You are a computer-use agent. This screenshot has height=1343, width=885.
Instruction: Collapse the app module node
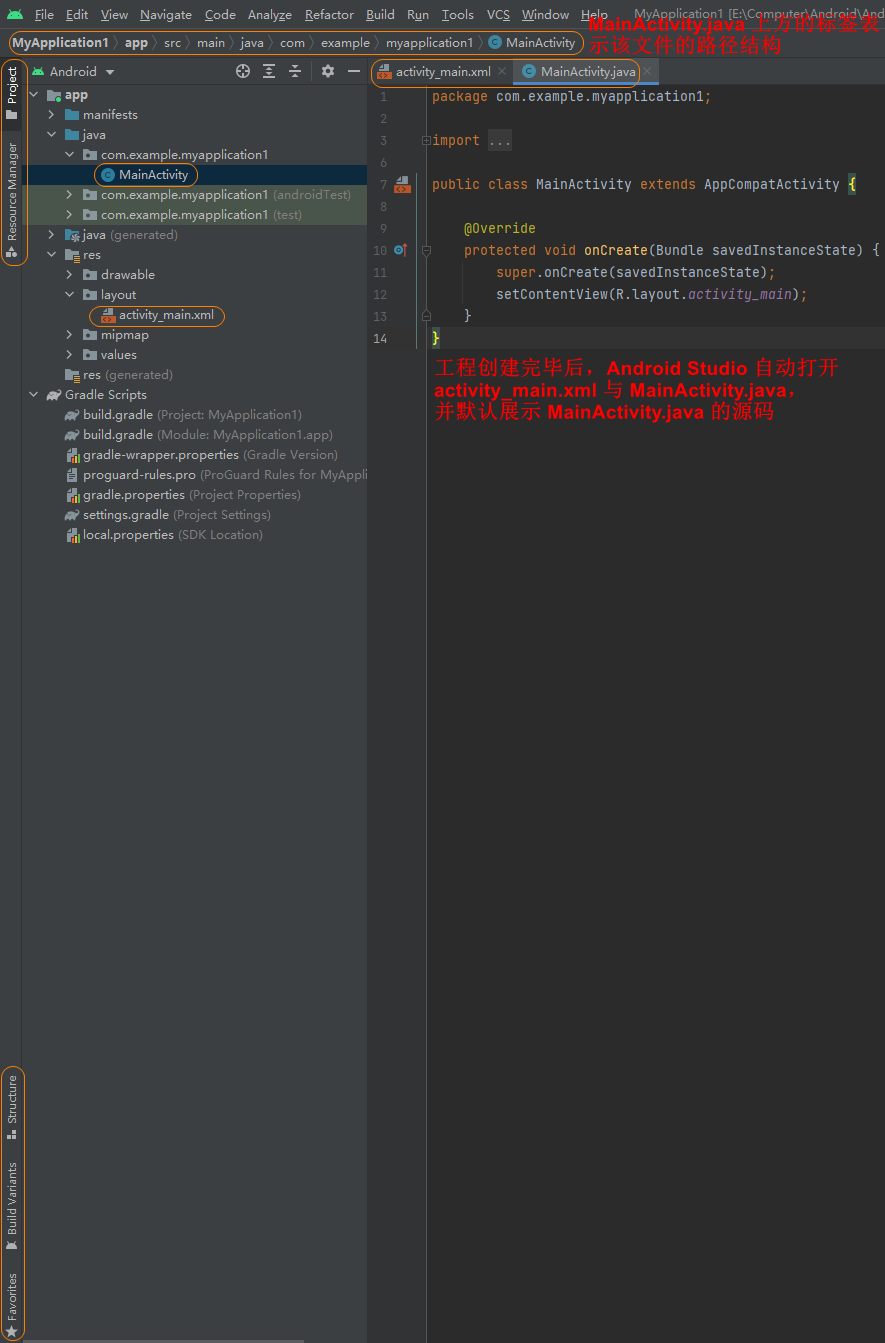(x=34, y=95)
